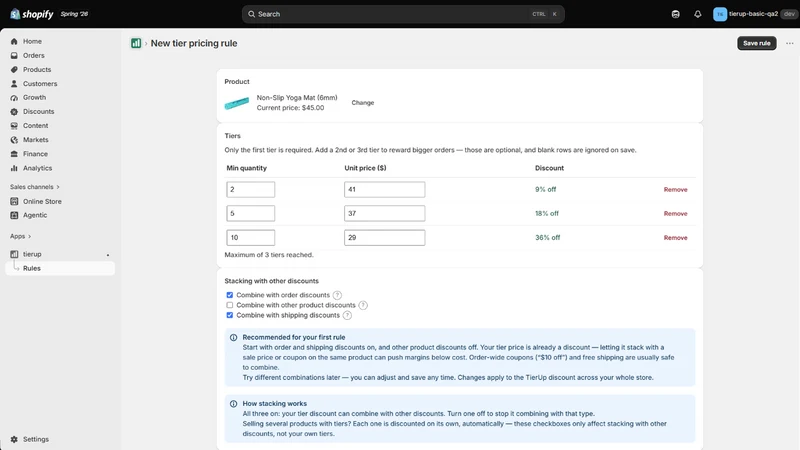Open the Customers person icon
This screenshot has height=450, width=800.
tap(14, 84)
